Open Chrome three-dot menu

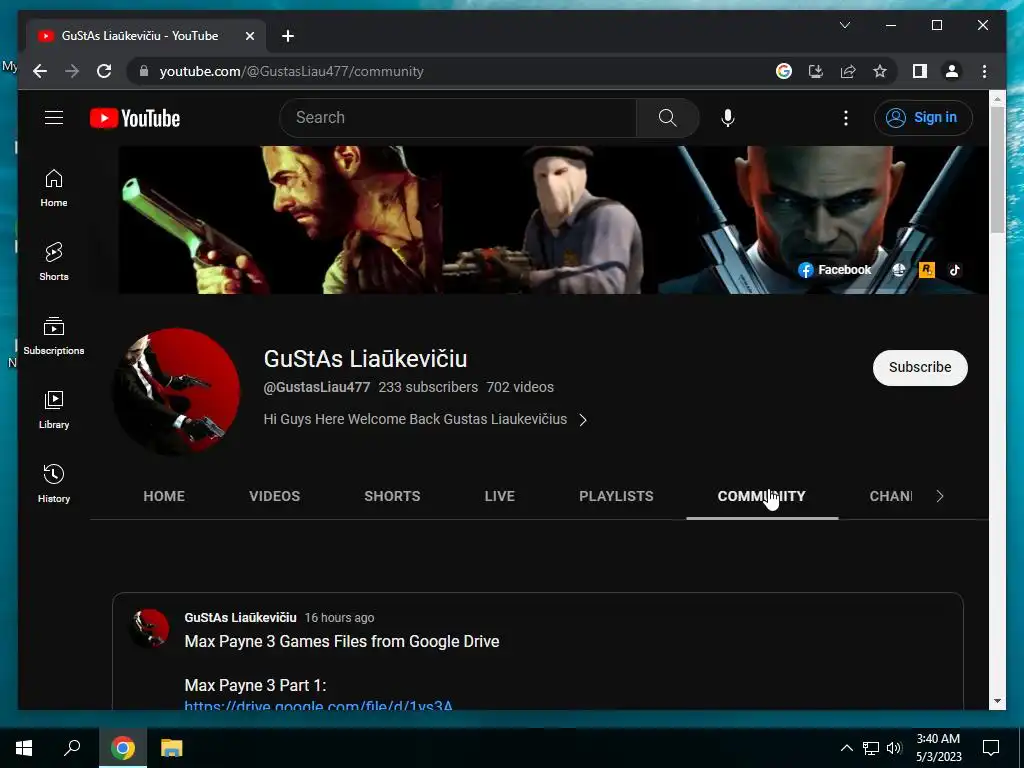pos(984,71)
